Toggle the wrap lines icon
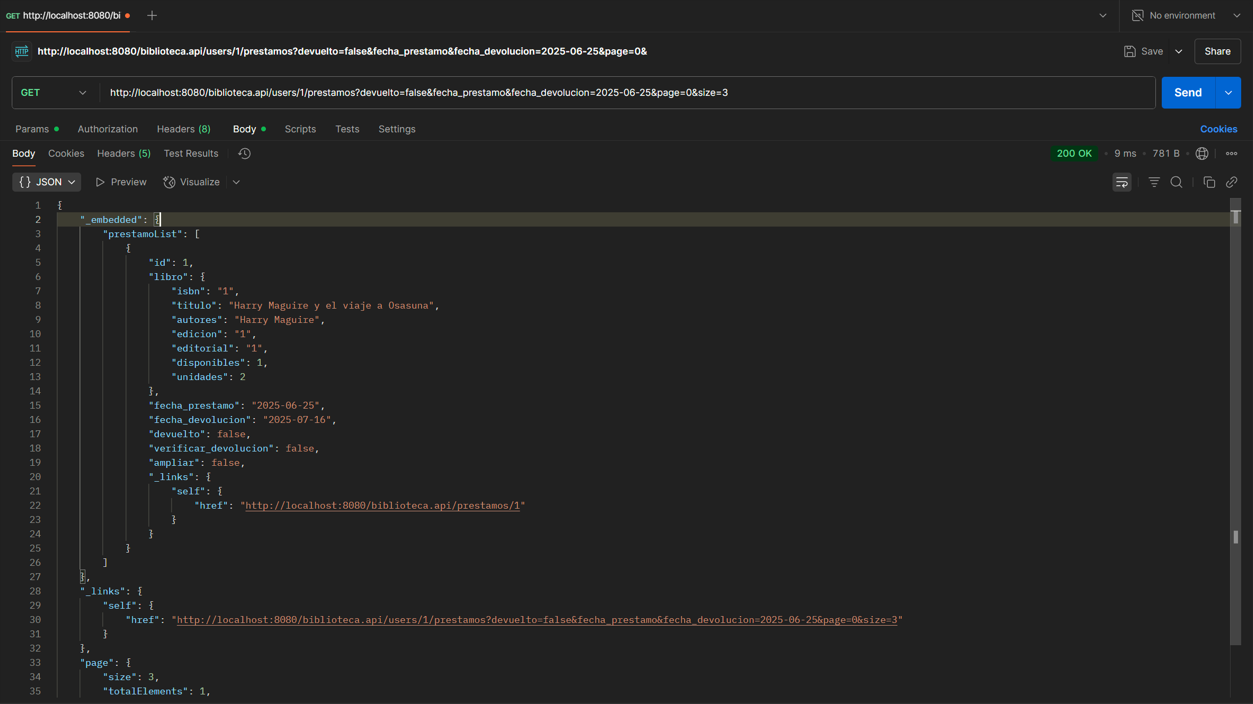Viewport: 1253px width, 704px height. pyautogui.click(x=1121, y=182)
